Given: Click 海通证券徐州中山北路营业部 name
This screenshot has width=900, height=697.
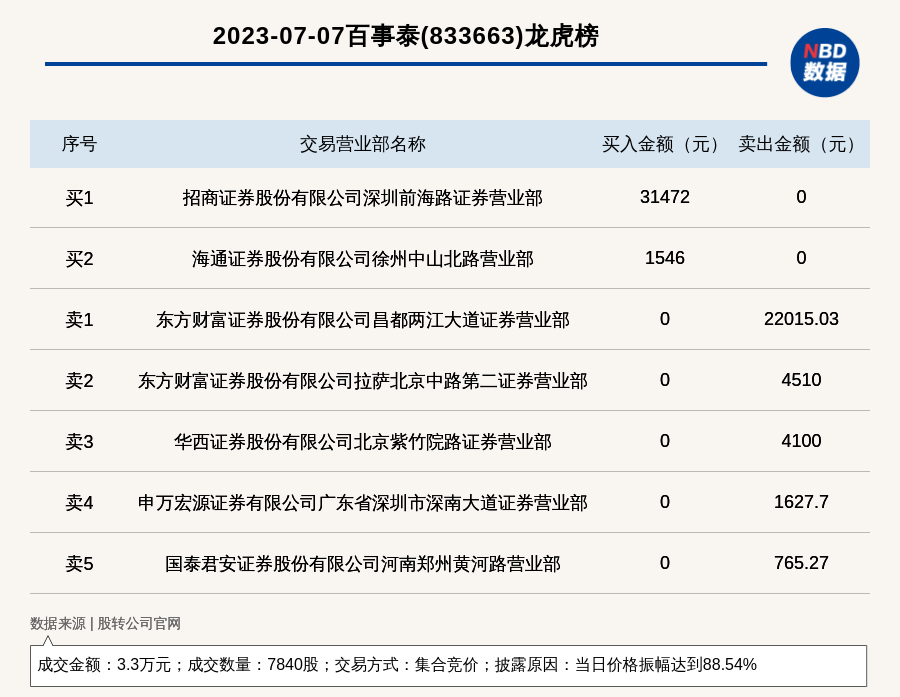Looking at the screenshot, I should coord(363,259).
